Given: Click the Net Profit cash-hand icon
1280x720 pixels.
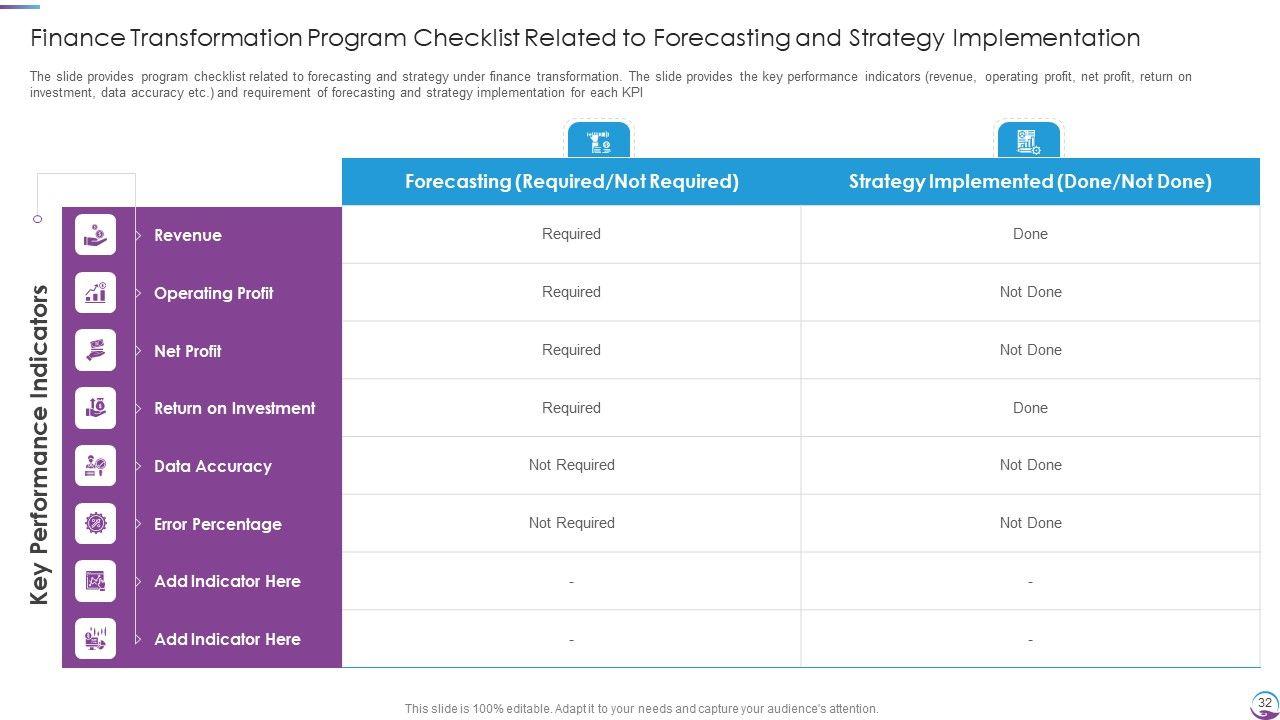Looking at the screenshot, I should [x=95, y=350].
